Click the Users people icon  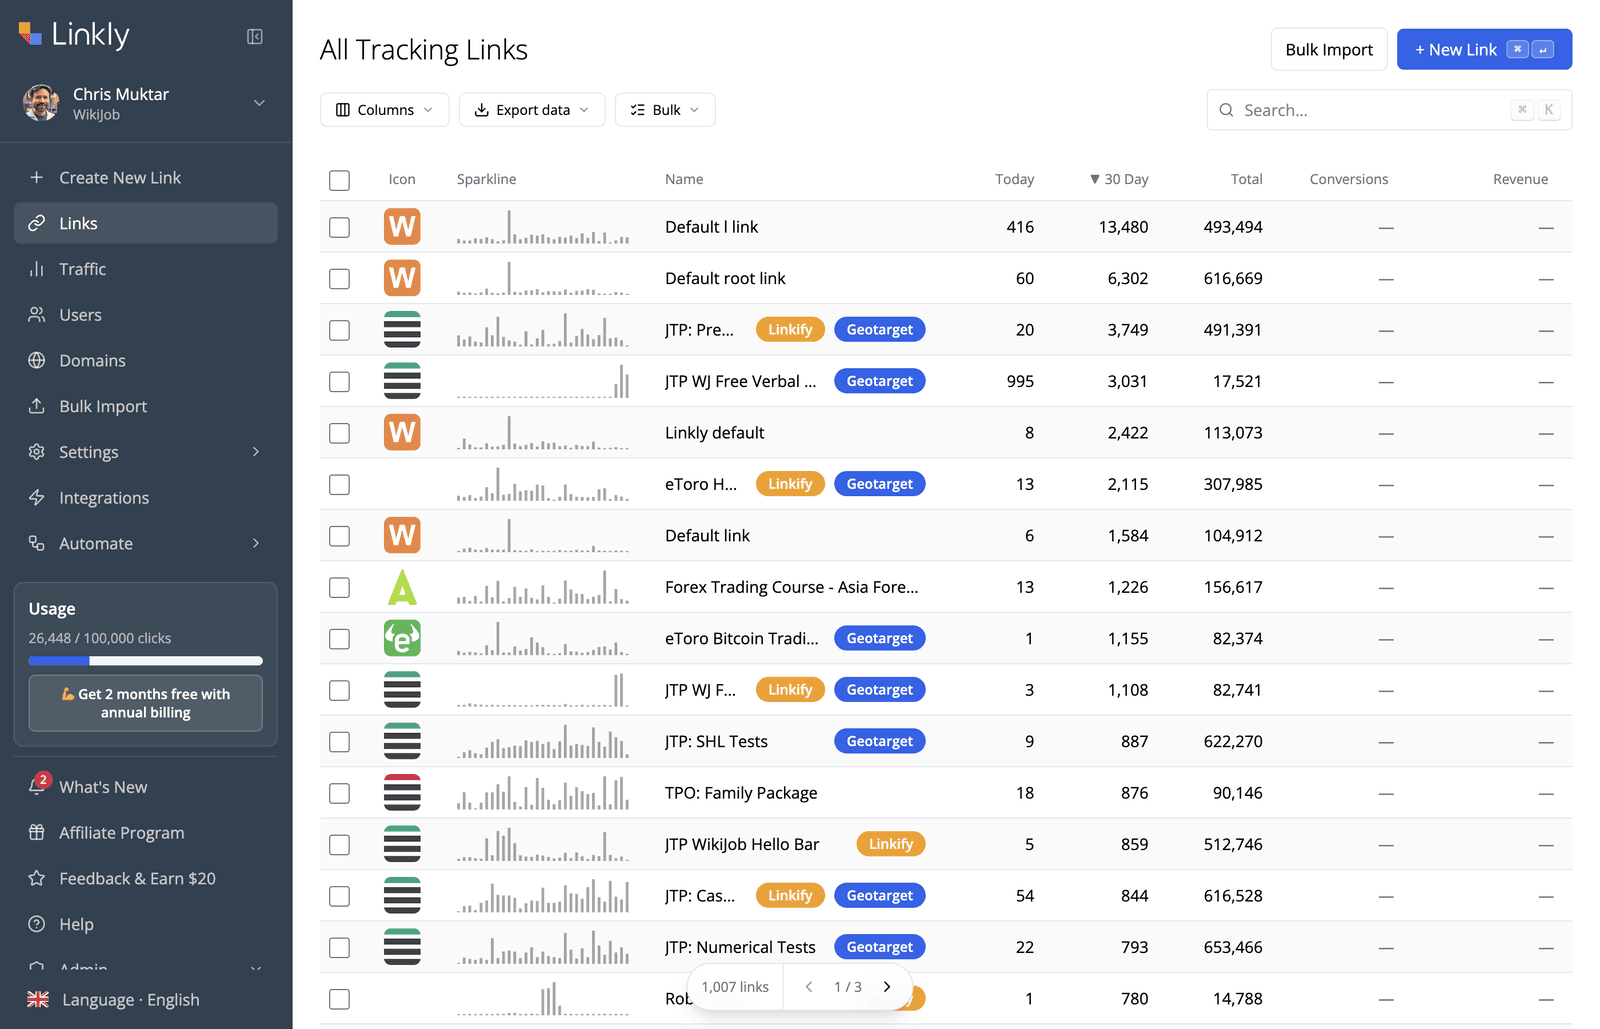[x=37, y=315]
